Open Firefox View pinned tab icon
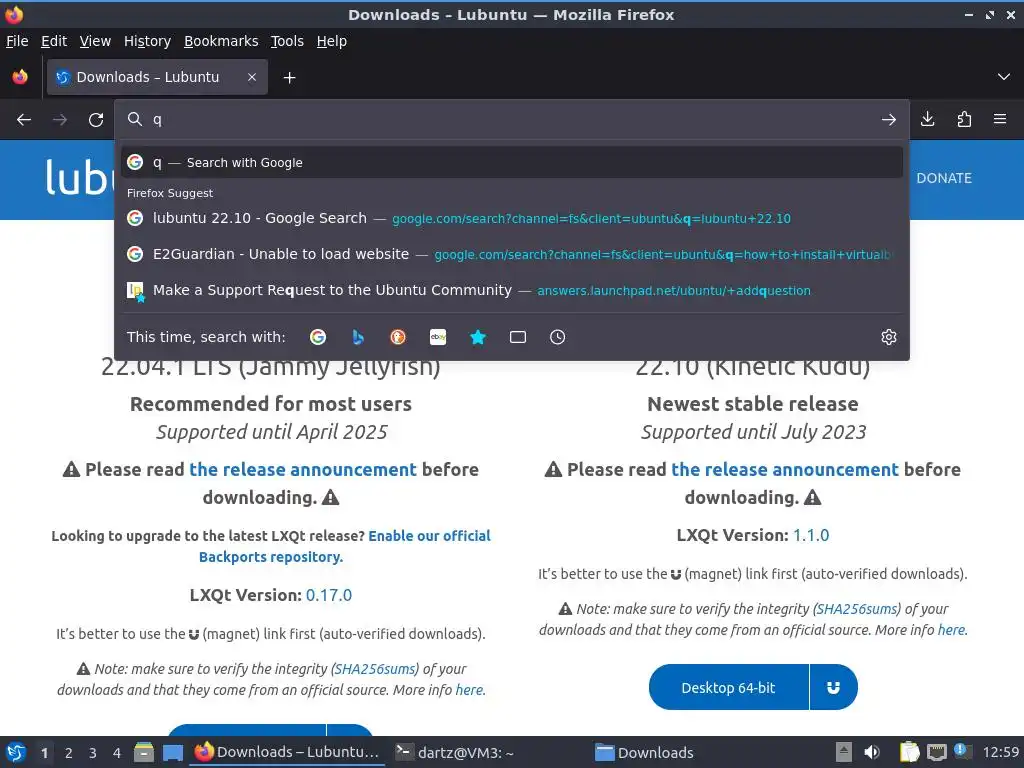This screenshot has height=768, width=1024. tap(20, 77)
